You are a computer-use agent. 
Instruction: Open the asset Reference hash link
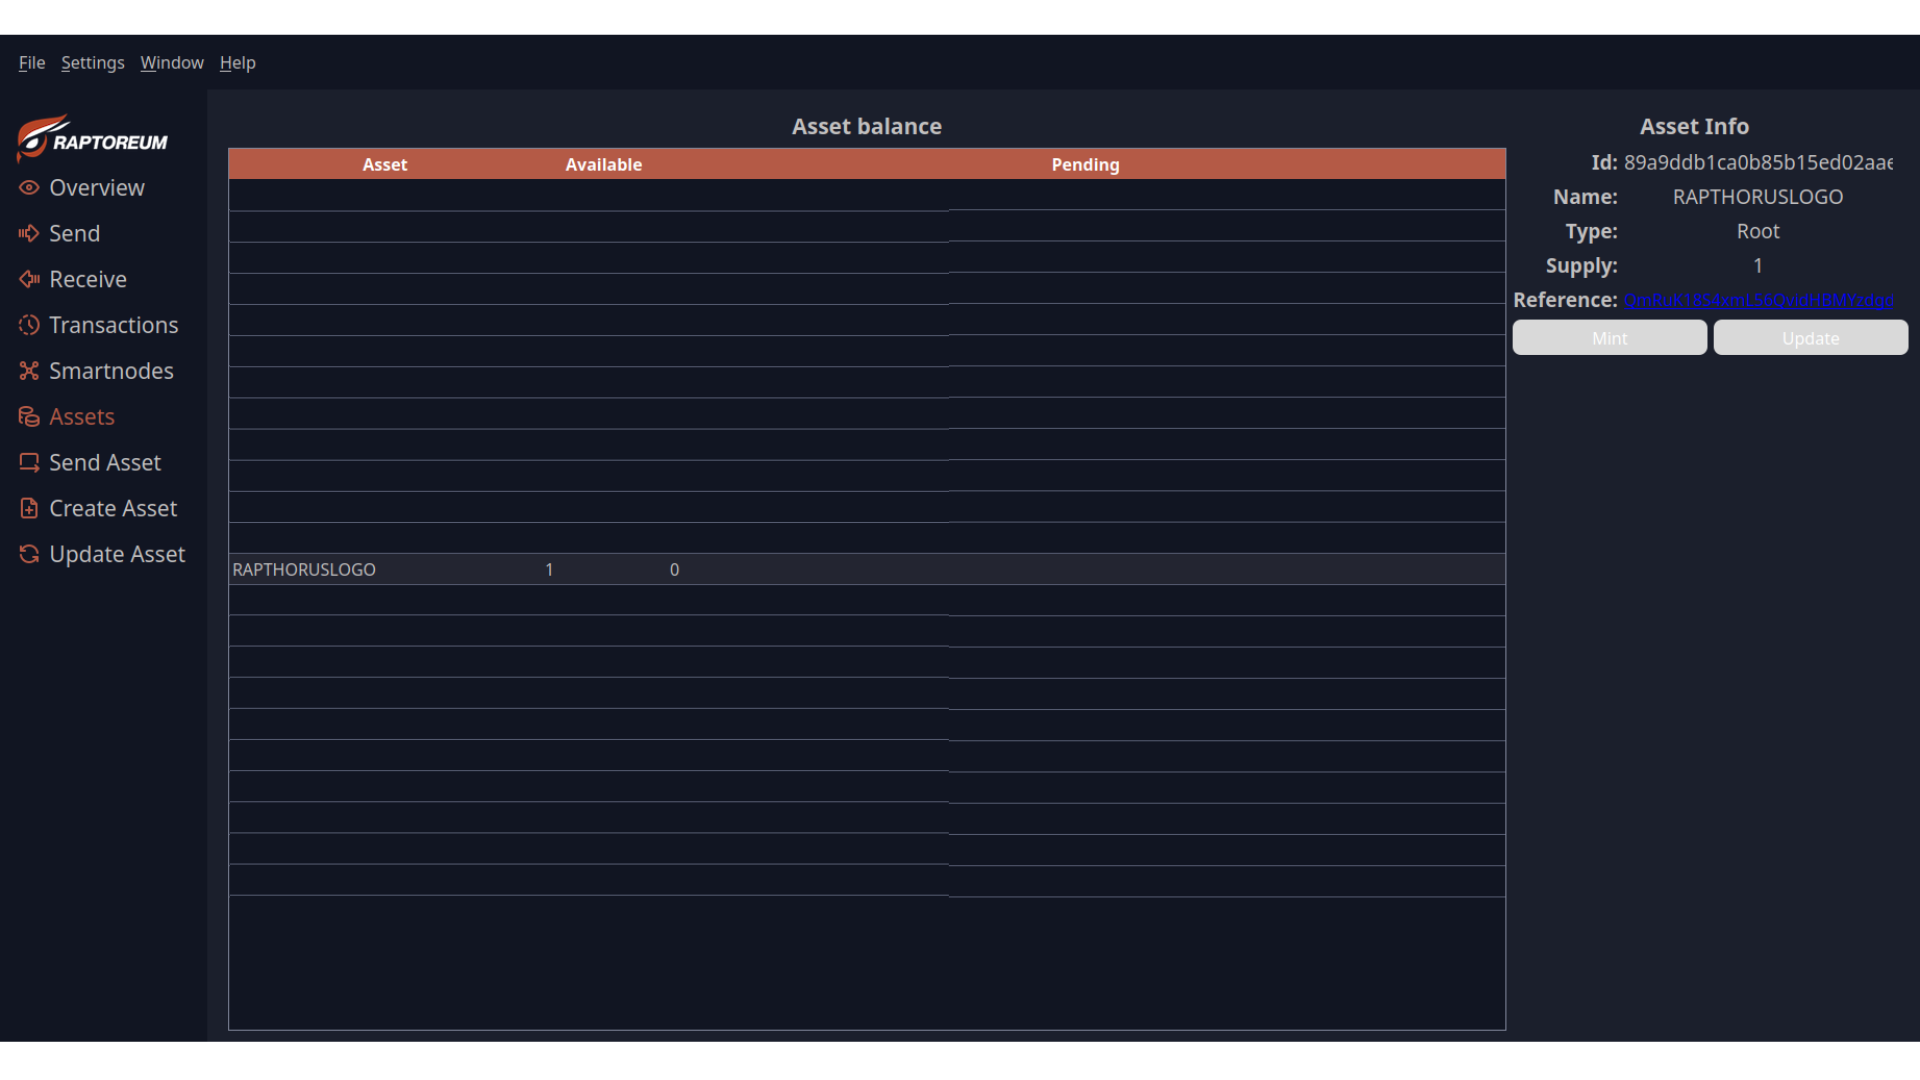[x=1758, y=301]
